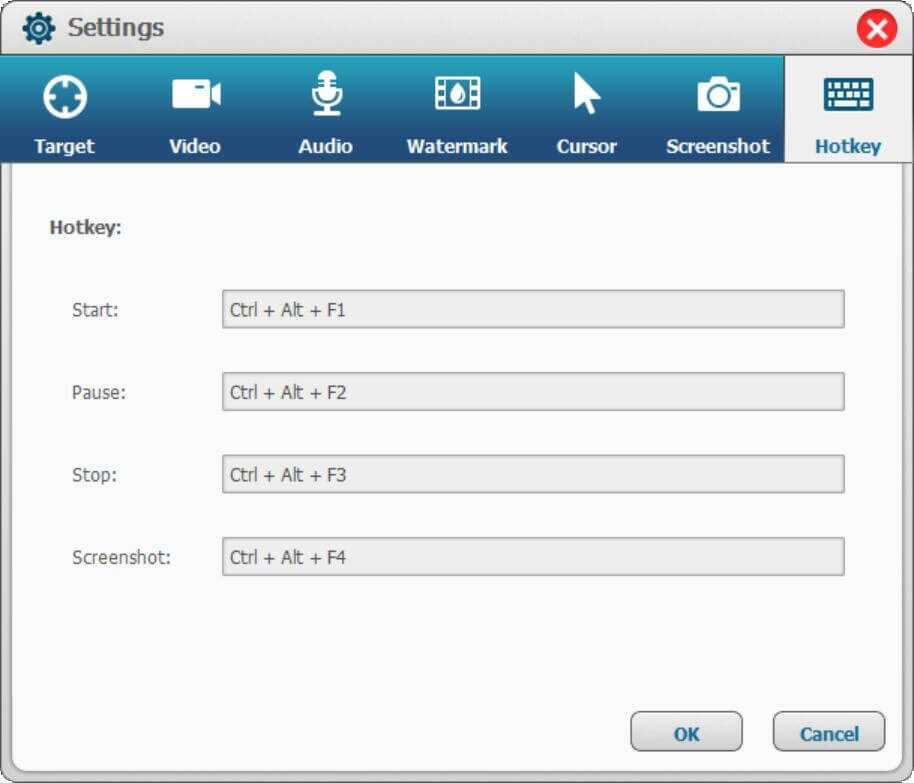Select the video camera icon
914x783 pixels.
point(195,95)
